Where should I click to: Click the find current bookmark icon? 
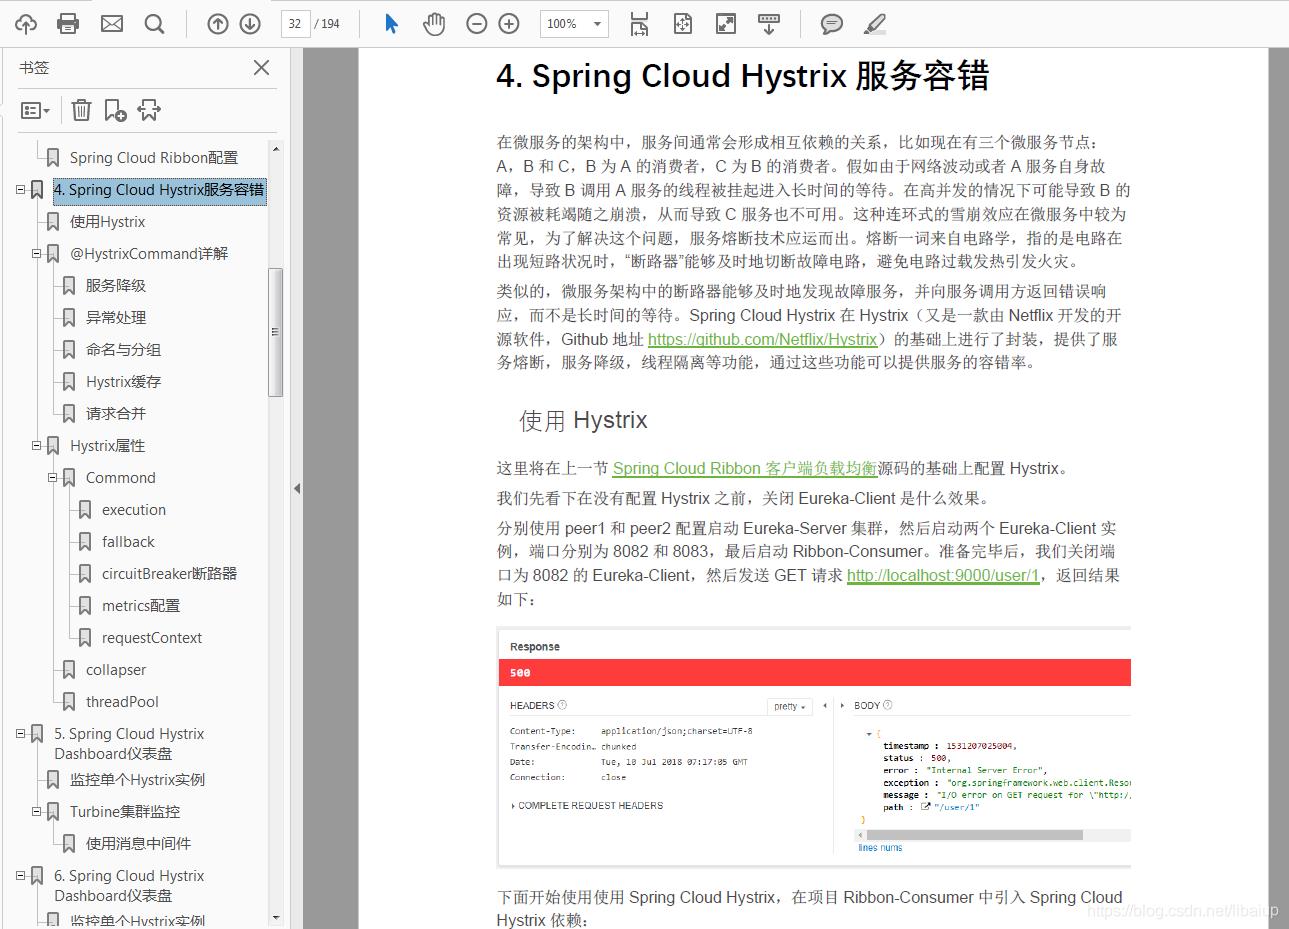point(149,110)
